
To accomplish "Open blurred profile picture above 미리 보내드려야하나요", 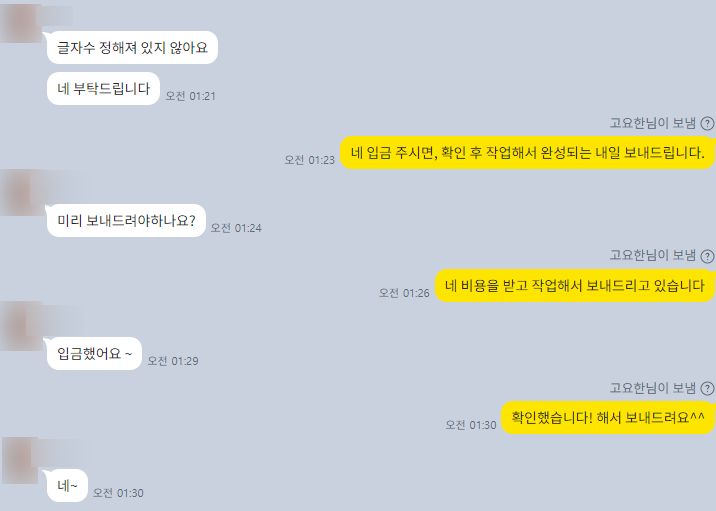I will (x=22, y=193).
